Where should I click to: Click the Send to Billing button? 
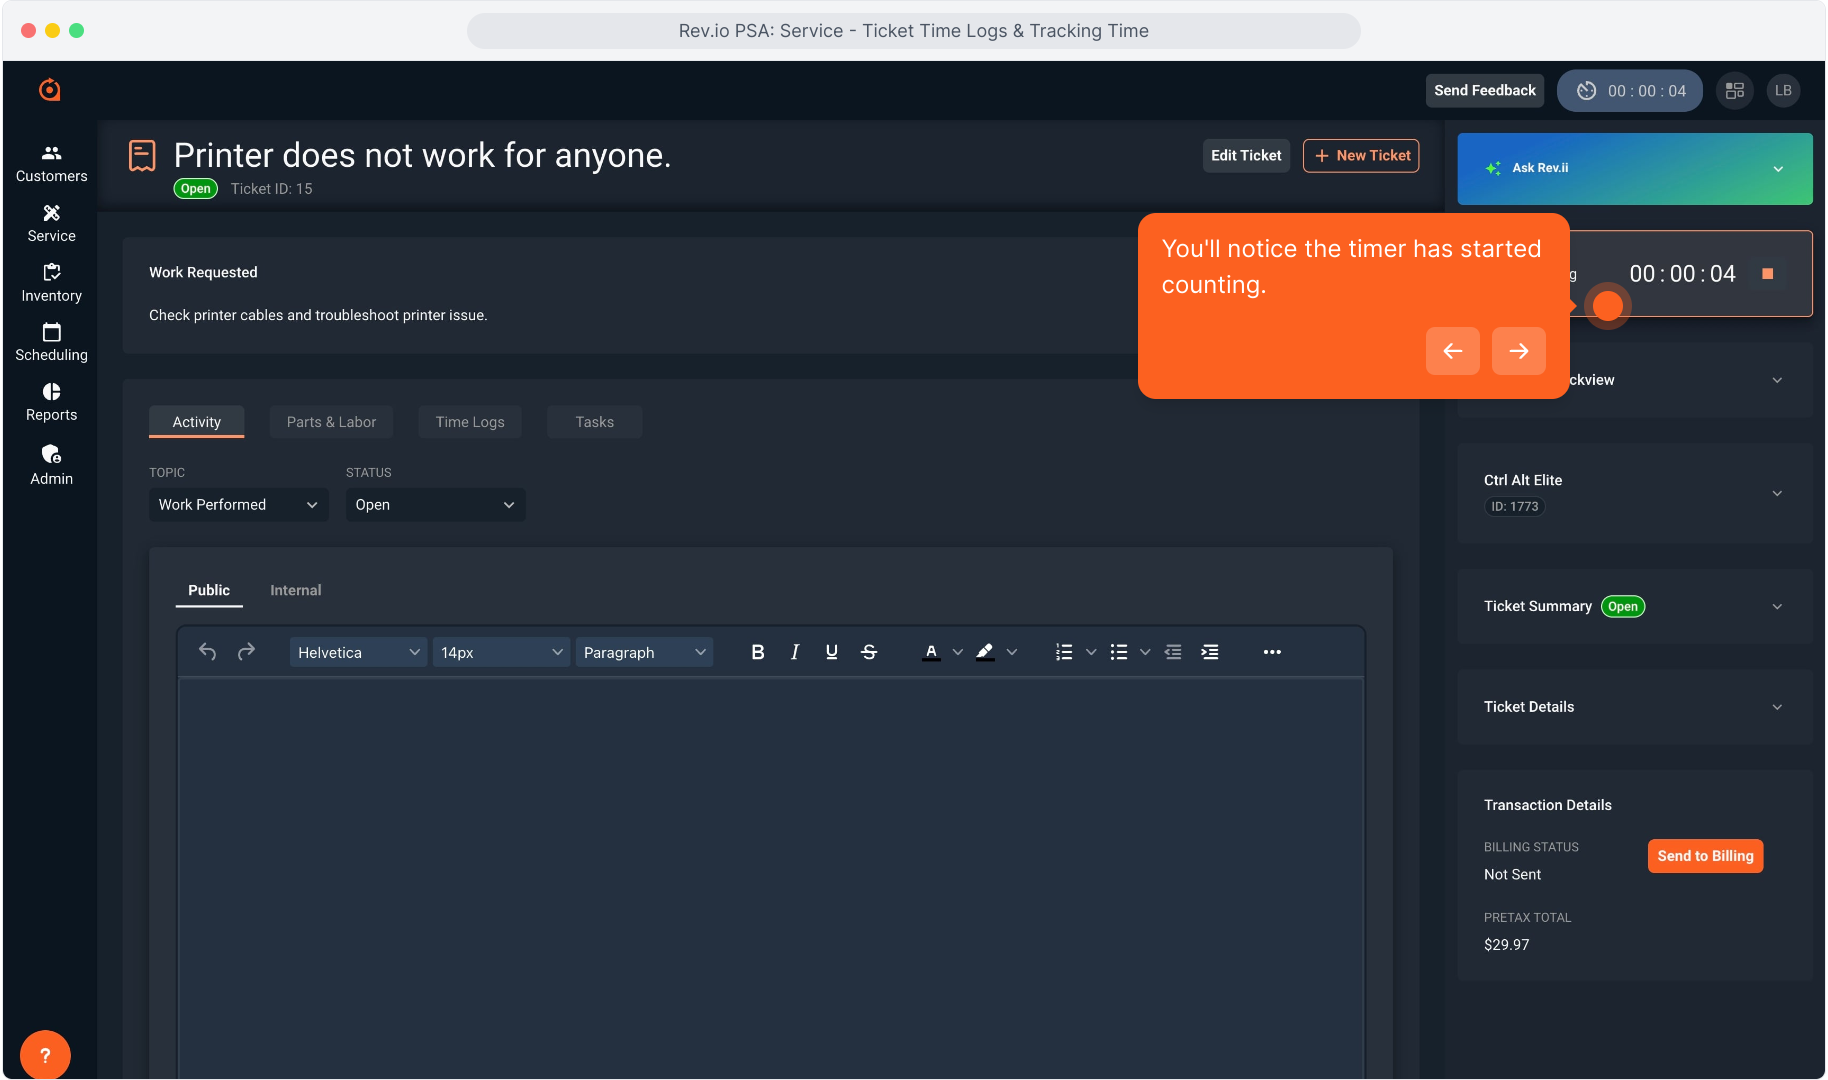pos(1704,856)
